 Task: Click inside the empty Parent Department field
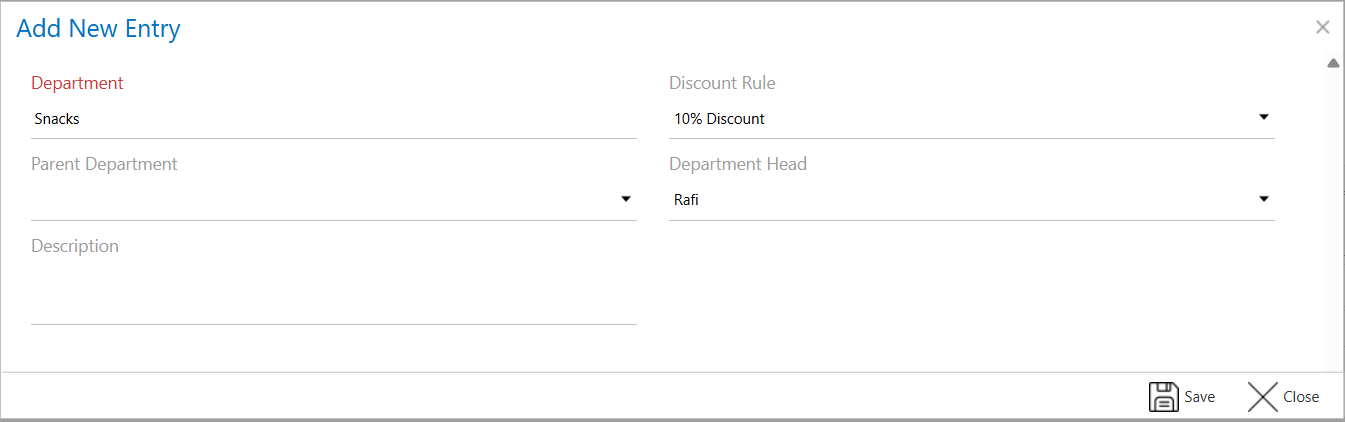(320, 200)
